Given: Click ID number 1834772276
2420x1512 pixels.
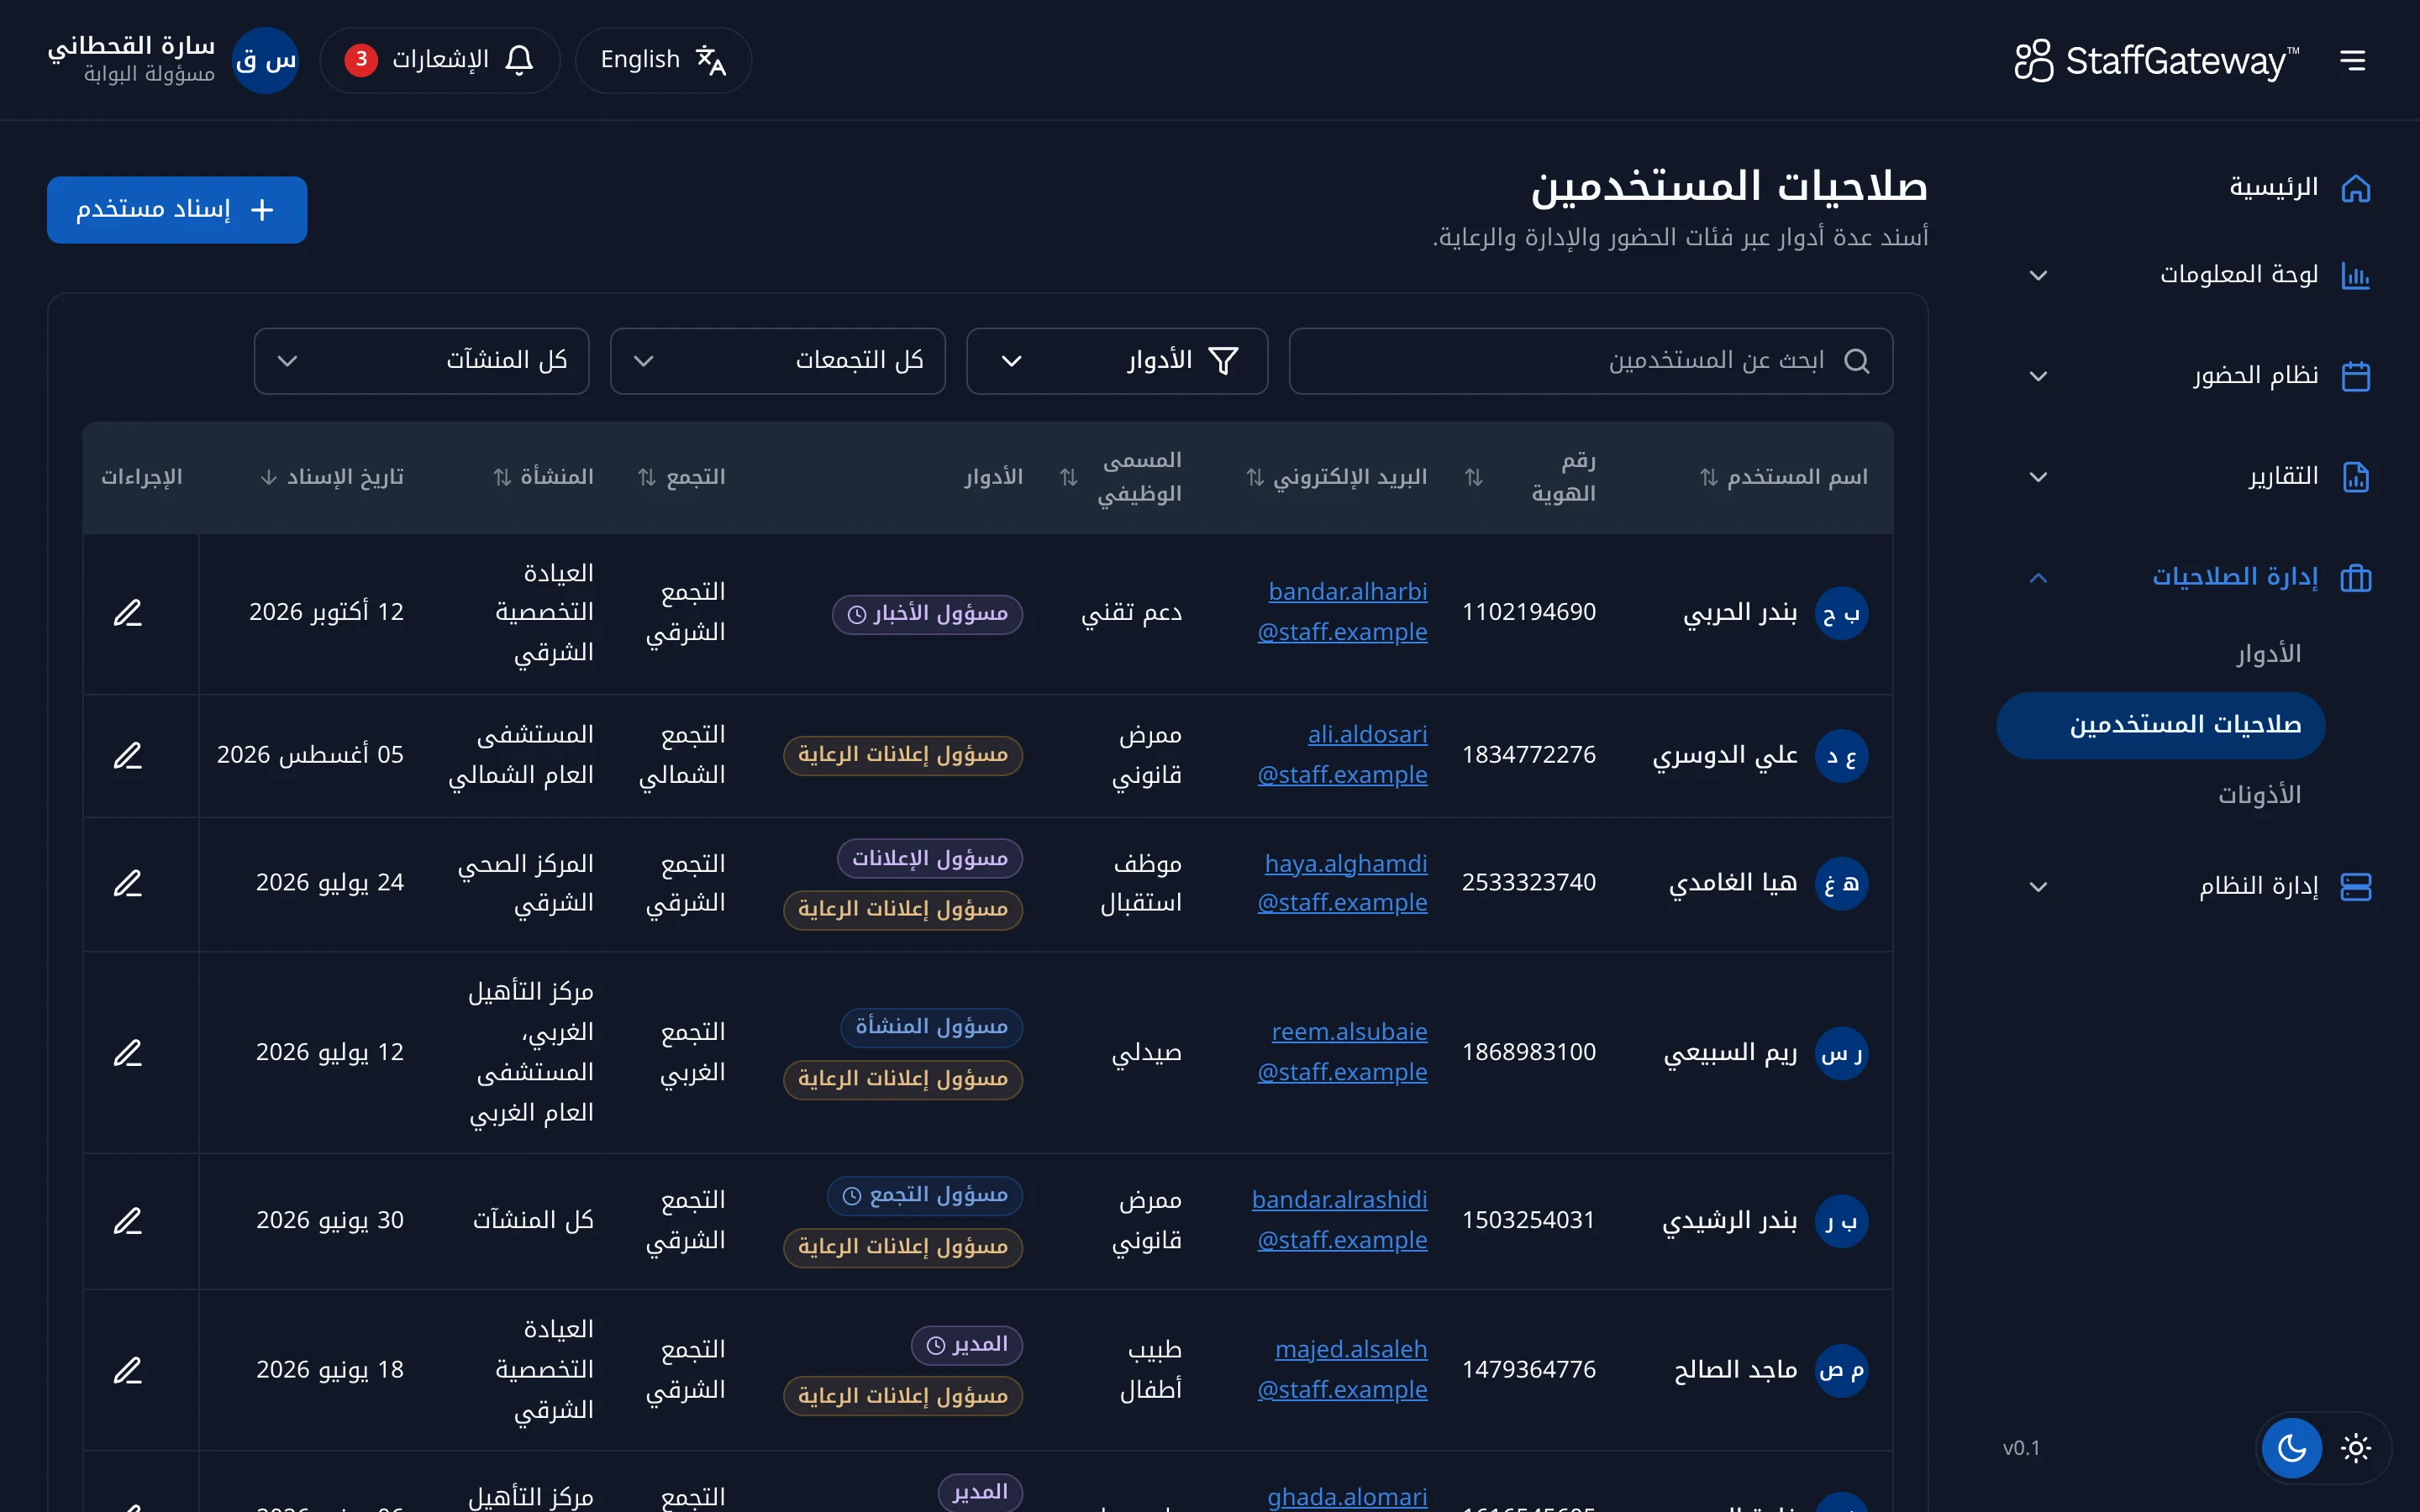Looking at the screenshot, I should [1529, 755].
